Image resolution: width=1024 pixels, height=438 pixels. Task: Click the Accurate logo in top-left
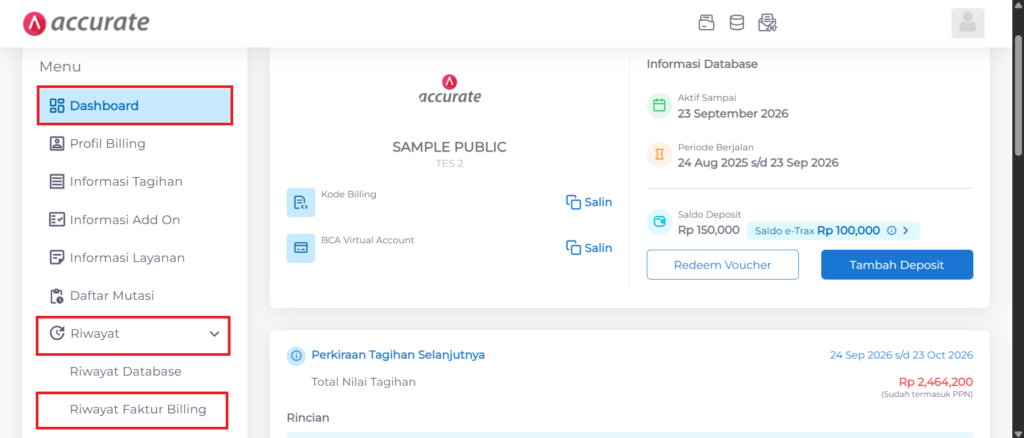pos(86,22)
